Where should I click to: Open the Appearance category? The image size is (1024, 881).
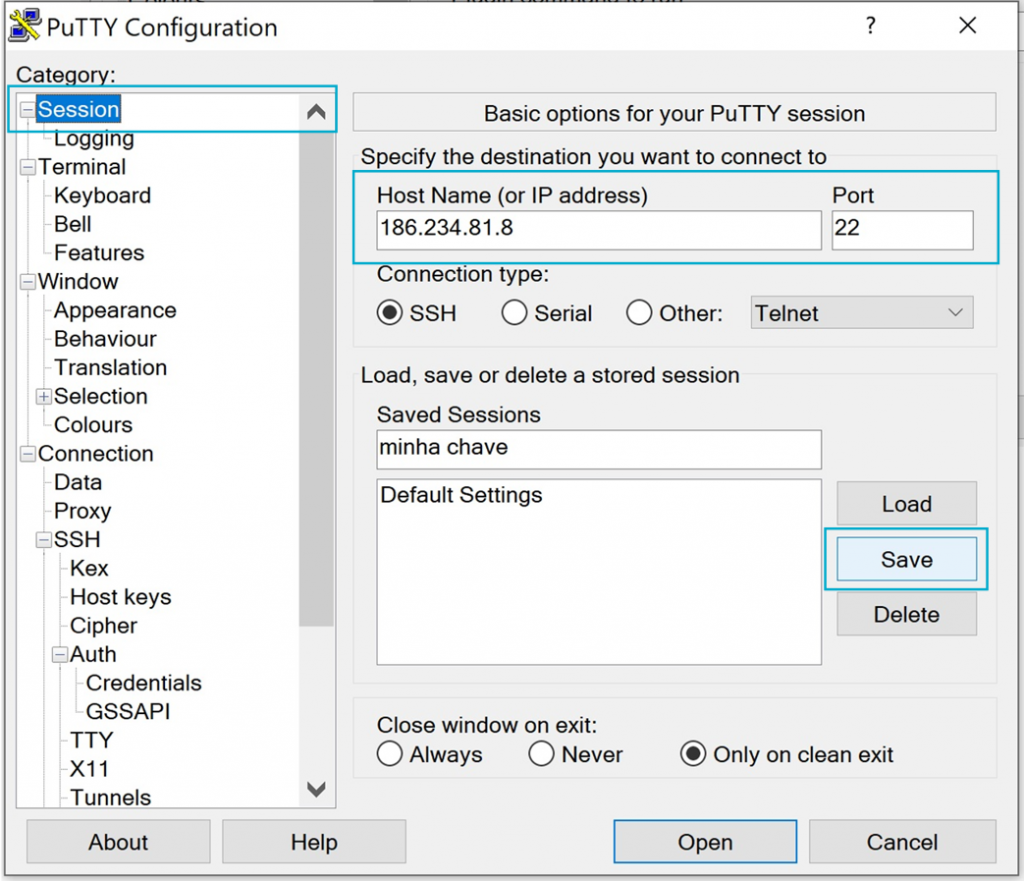point(115,310)
